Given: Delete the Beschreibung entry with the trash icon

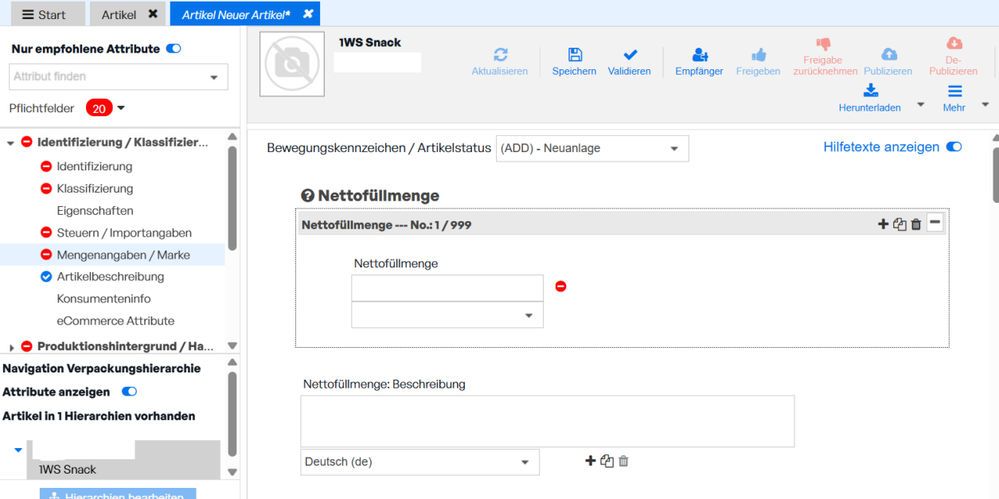Looking at the screenshot, I should pos(624,461).
